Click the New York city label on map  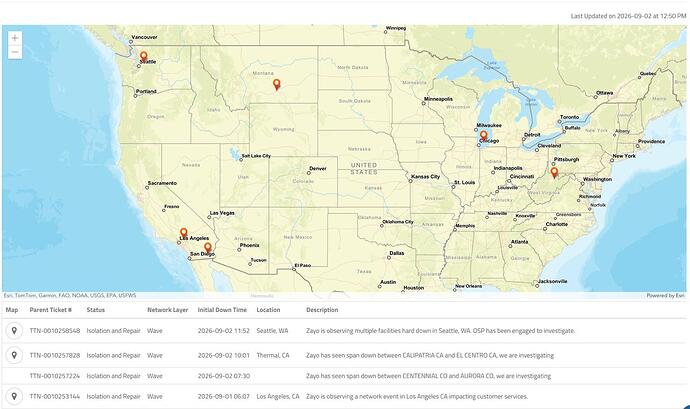624,156
